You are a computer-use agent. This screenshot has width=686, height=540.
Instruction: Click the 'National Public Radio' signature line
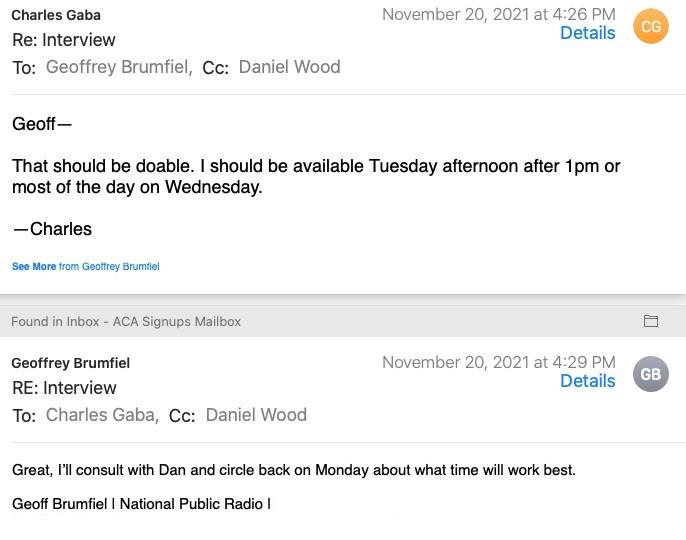click(x=141, y=504)
